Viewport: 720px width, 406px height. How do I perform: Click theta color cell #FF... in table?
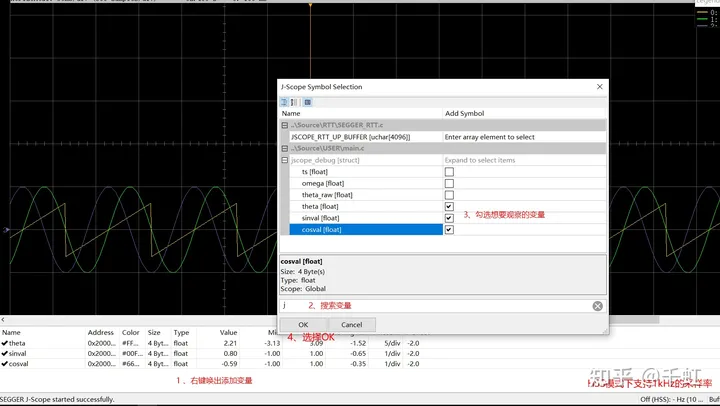(x=132, y=343)
